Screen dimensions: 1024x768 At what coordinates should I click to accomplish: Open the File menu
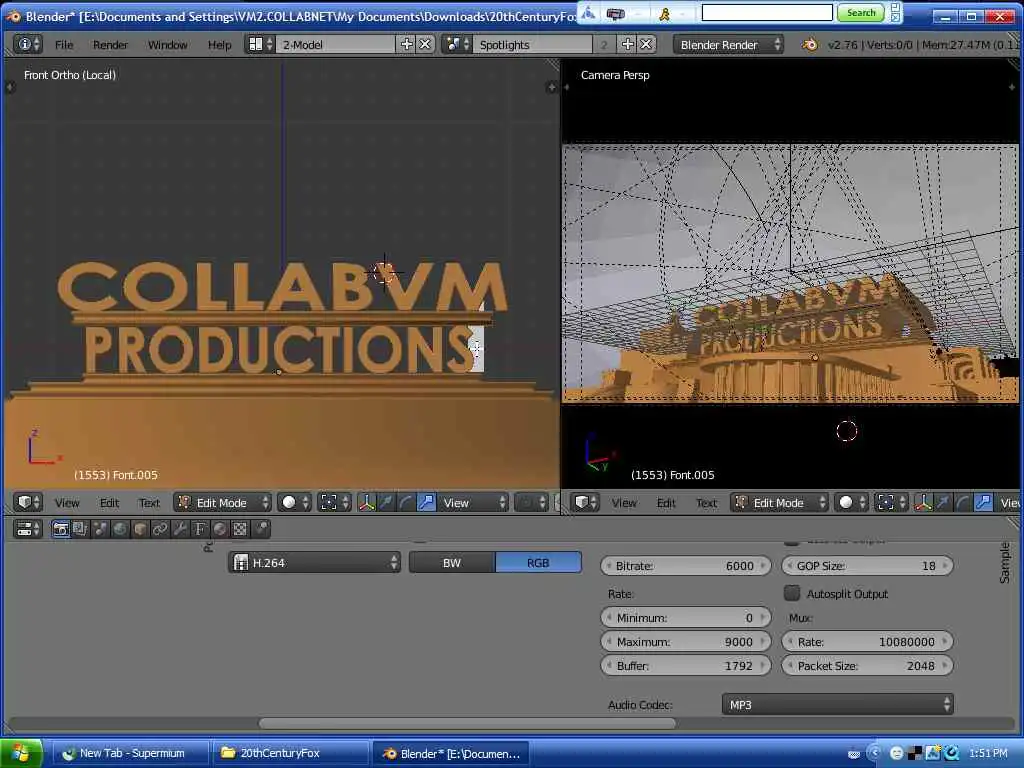[64, 44]
